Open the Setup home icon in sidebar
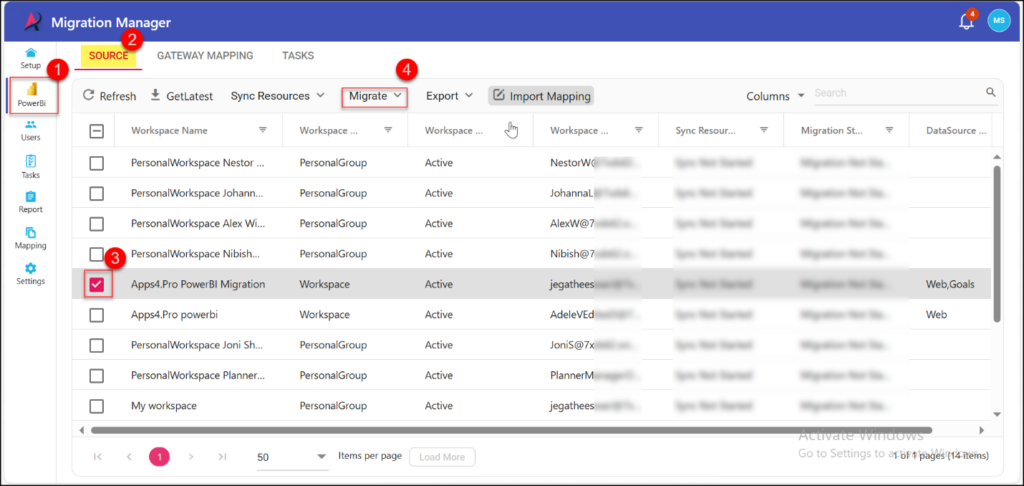Viewport: 1024px width, 486px height. pyautogui.click(x=31, y=53)
